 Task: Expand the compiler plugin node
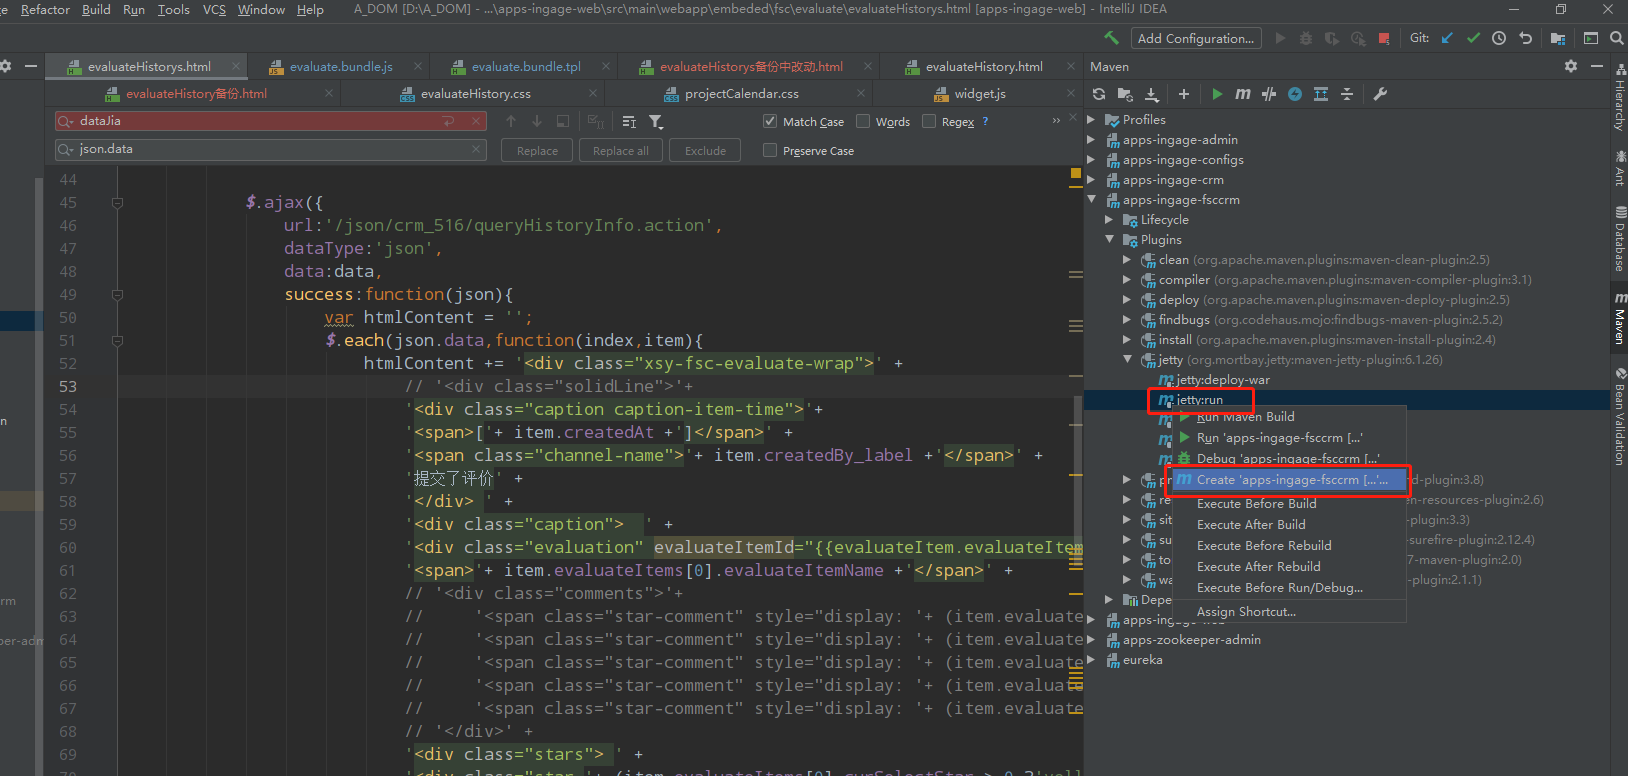click(x=1128, y=280)
